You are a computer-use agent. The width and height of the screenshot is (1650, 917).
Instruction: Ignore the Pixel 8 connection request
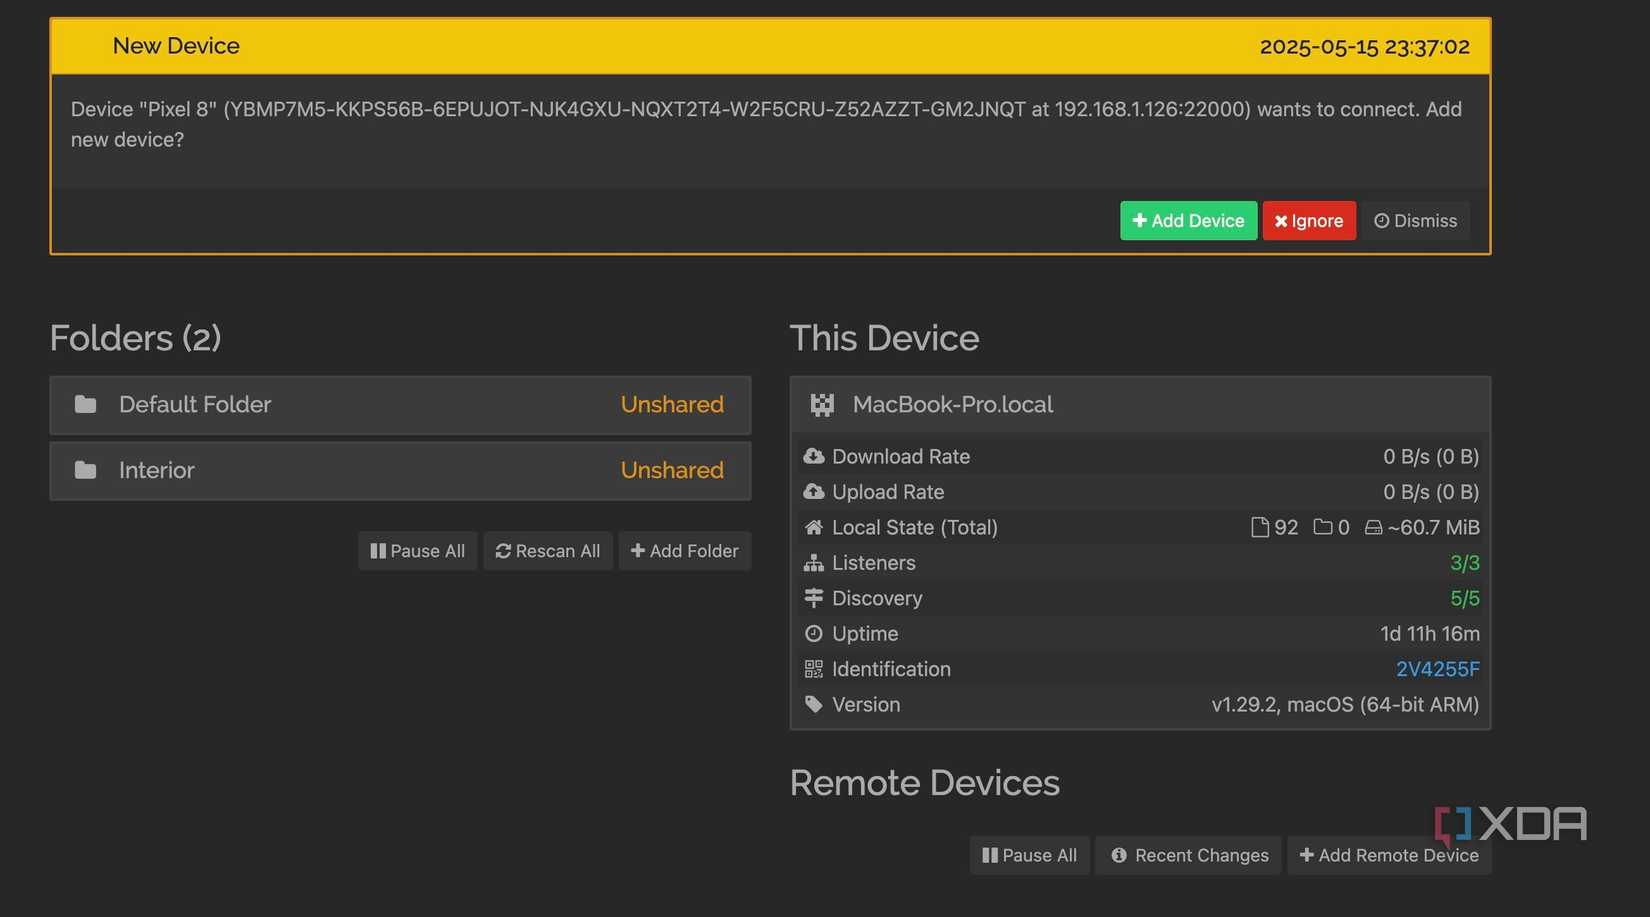1309,220
